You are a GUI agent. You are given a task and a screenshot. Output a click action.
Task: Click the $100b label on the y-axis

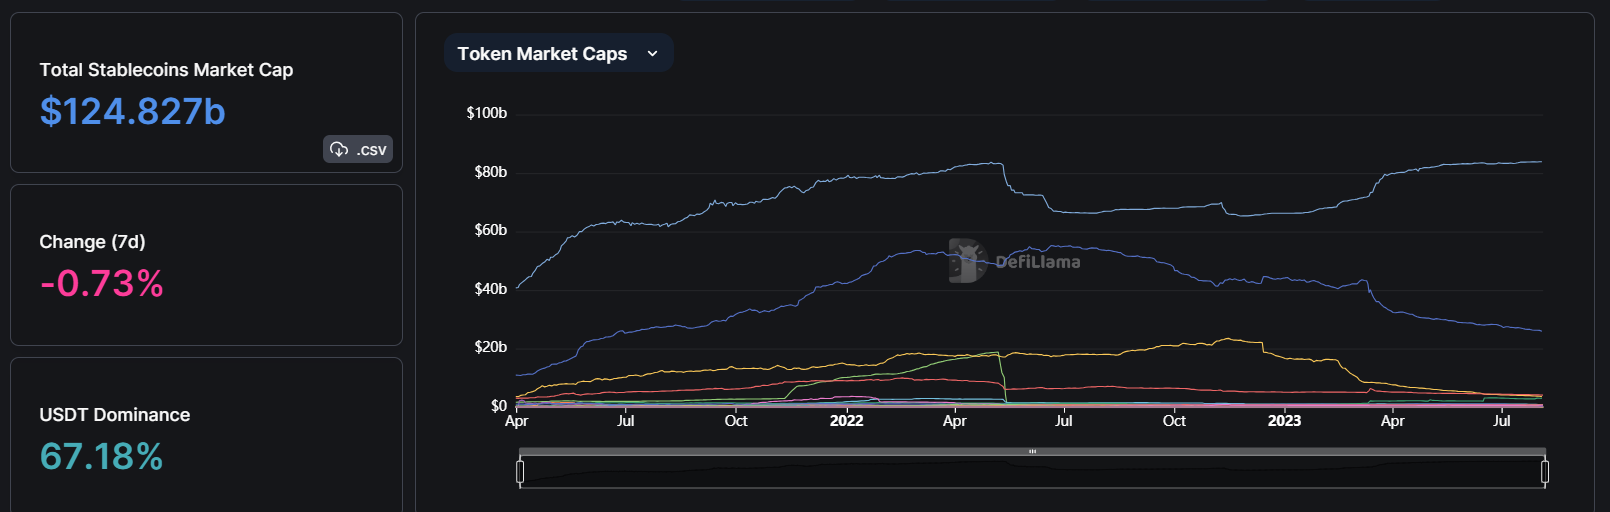click(487, 113)
